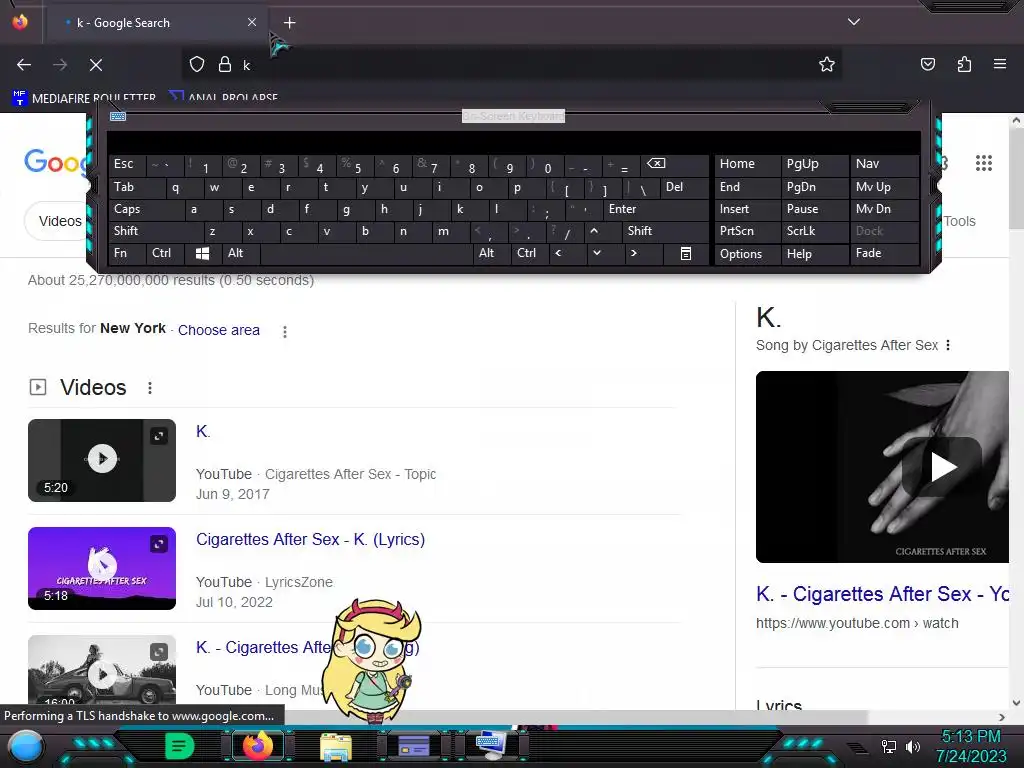Stop loading the page with X button

click(96, 65)
